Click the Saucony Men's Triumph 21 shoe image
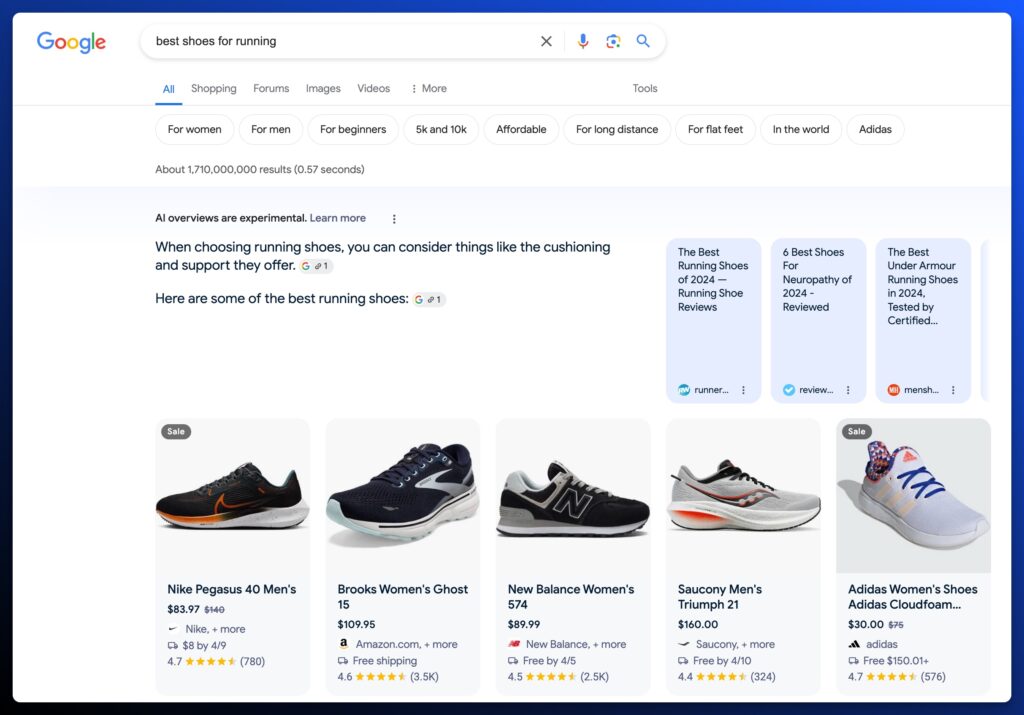The width and height of the screenshot is (1024, 715). click(743, 497)
